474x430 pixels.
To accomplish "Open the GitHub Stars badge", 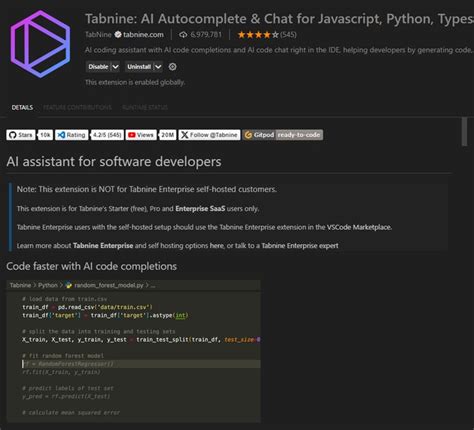I will 29,135.
